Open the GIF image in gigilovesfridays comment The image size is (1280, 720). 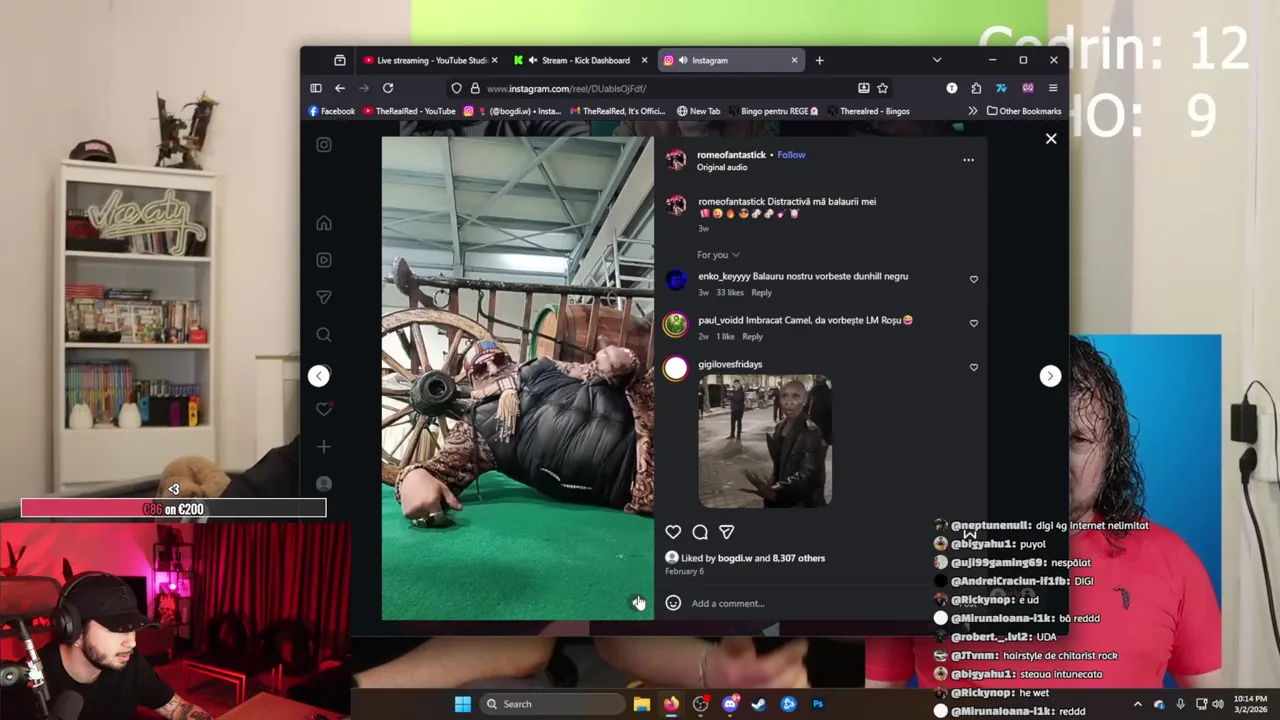[x=765, y=441]
